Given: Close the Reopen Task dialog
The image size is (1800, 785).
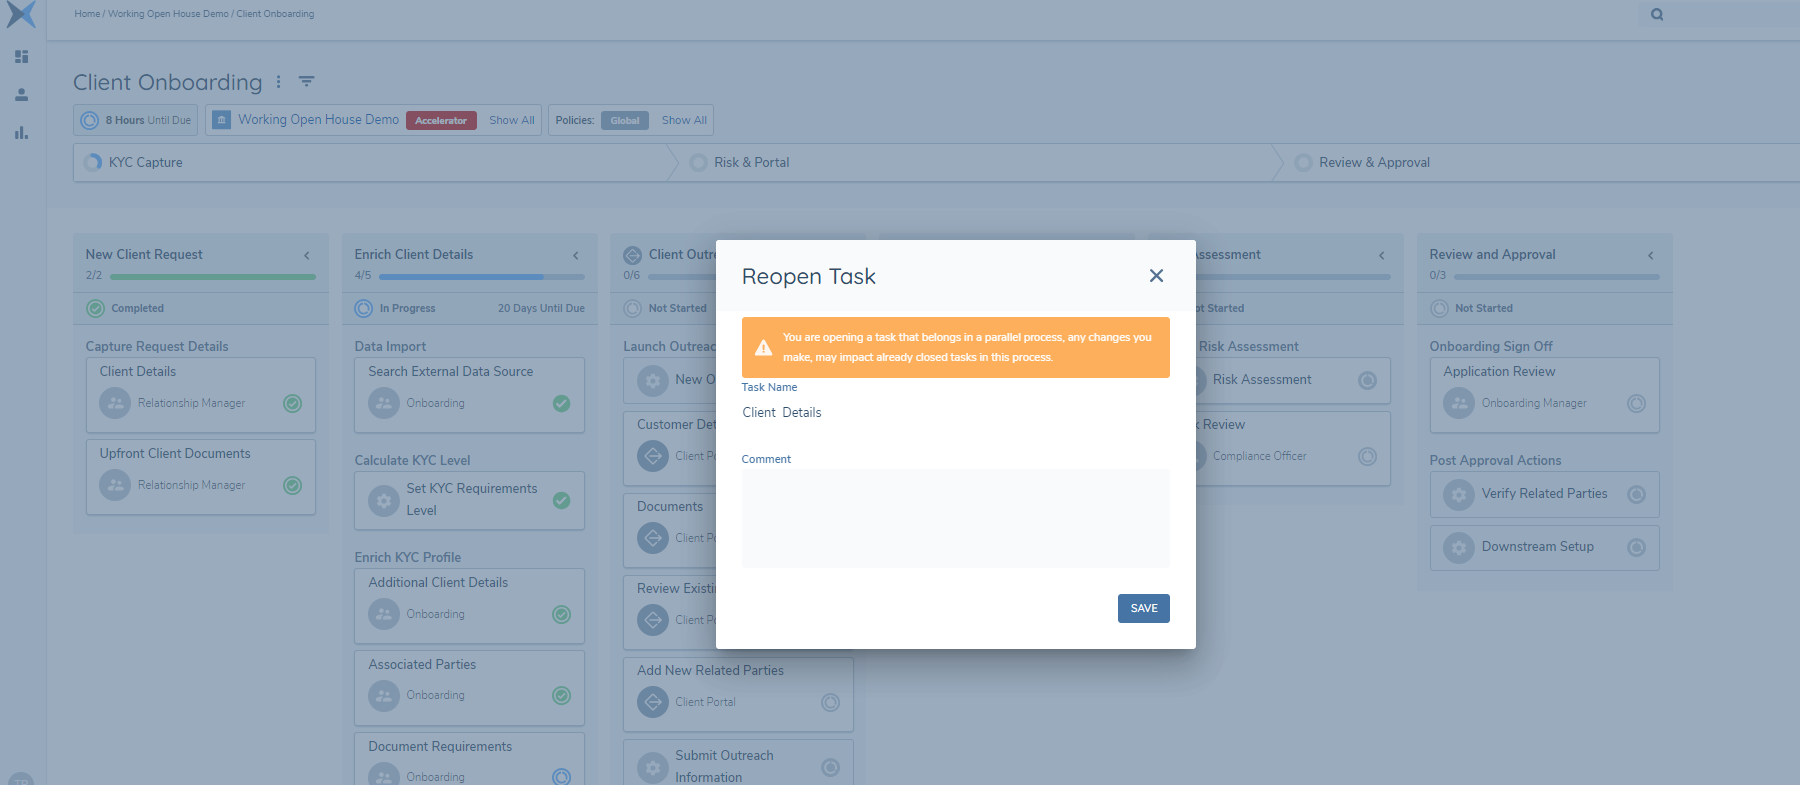Looking at the screenshot, I should click(x=1156, y=275).
